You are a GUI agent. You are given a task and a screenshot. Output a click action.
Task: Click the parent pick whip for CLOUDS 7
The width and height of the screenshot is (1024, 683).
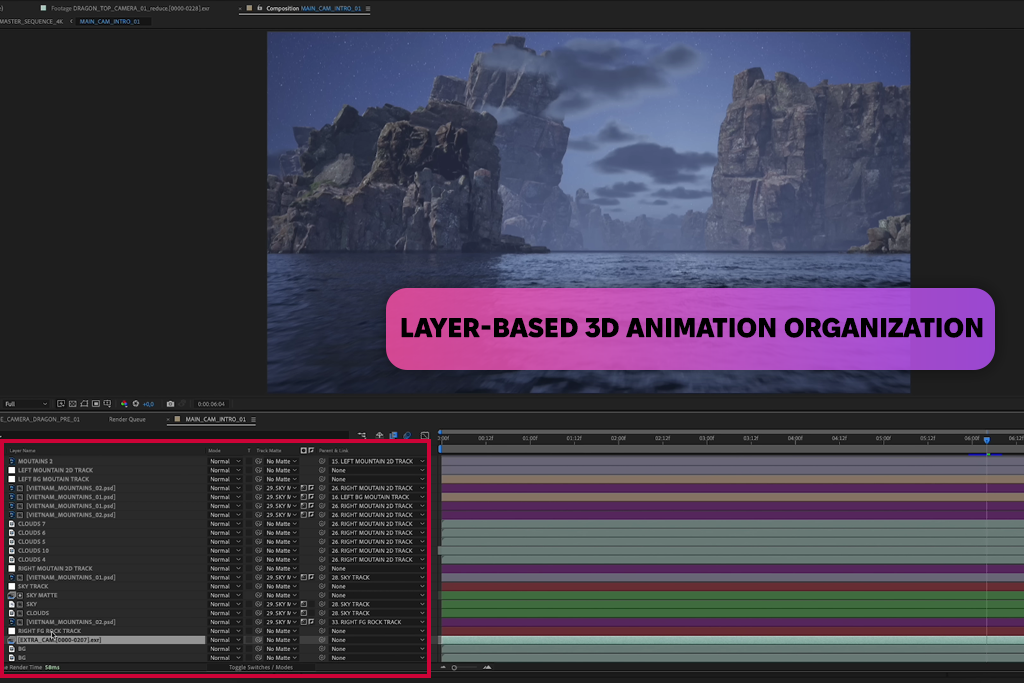tap(322, 524)
